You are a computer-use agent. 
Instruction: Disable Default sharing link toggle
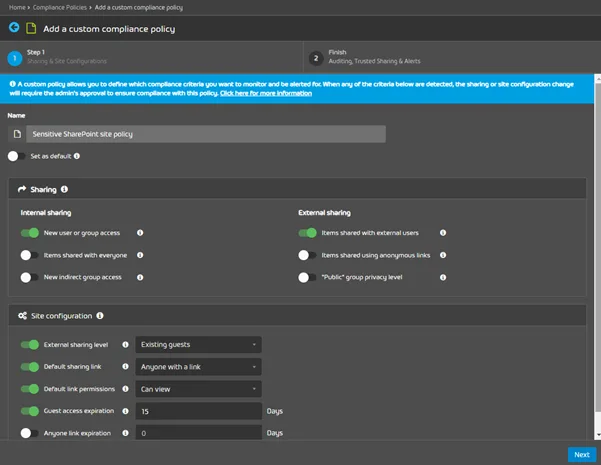(30, 366)
